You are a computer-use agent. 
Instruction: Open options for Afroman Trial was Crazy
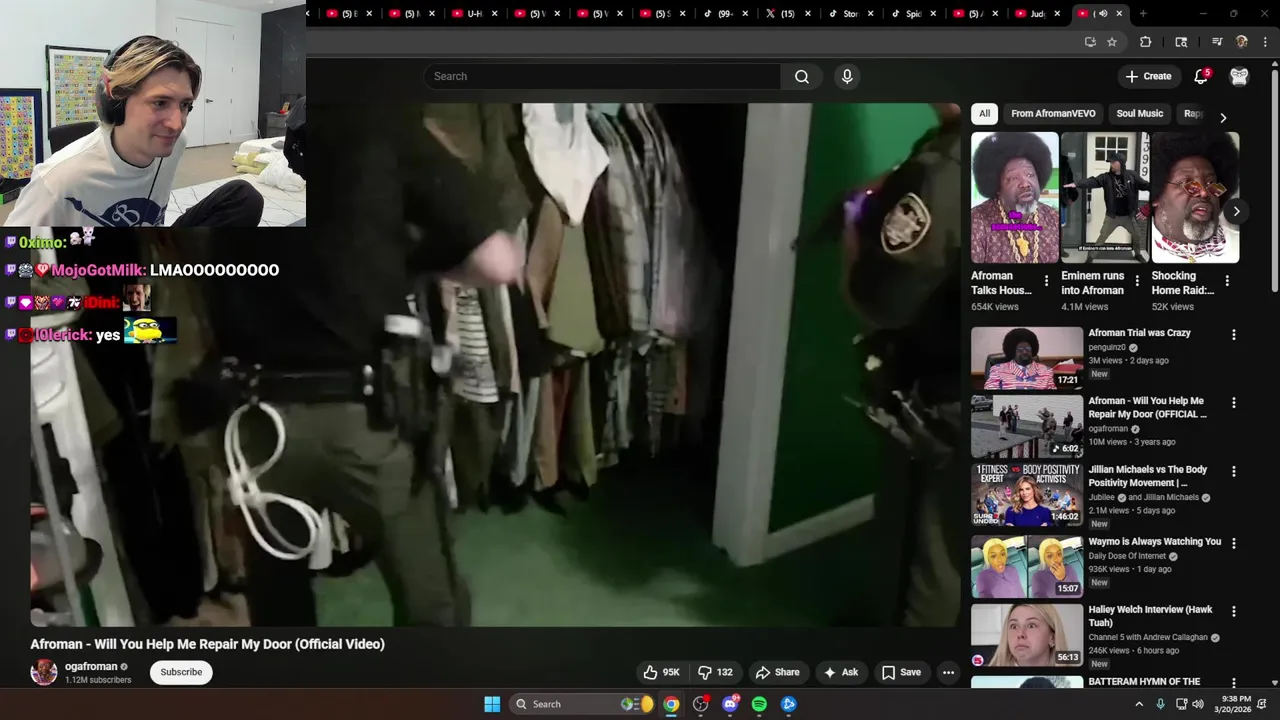pyautogui.click(x=1233, y=335)
